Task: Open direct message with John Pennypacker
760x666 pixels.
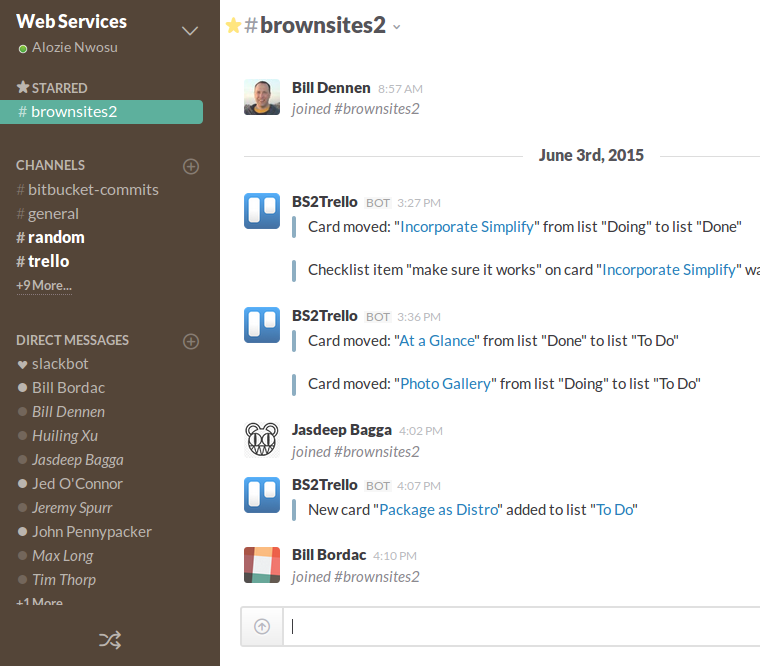Action: 92,532
